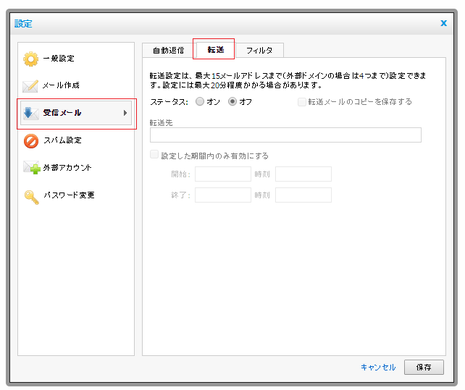Image resolution: width=465 pixels, height=390 pixels.
Task: Click the envelope pencil icon for メール作成
Action: coord(30,86)
